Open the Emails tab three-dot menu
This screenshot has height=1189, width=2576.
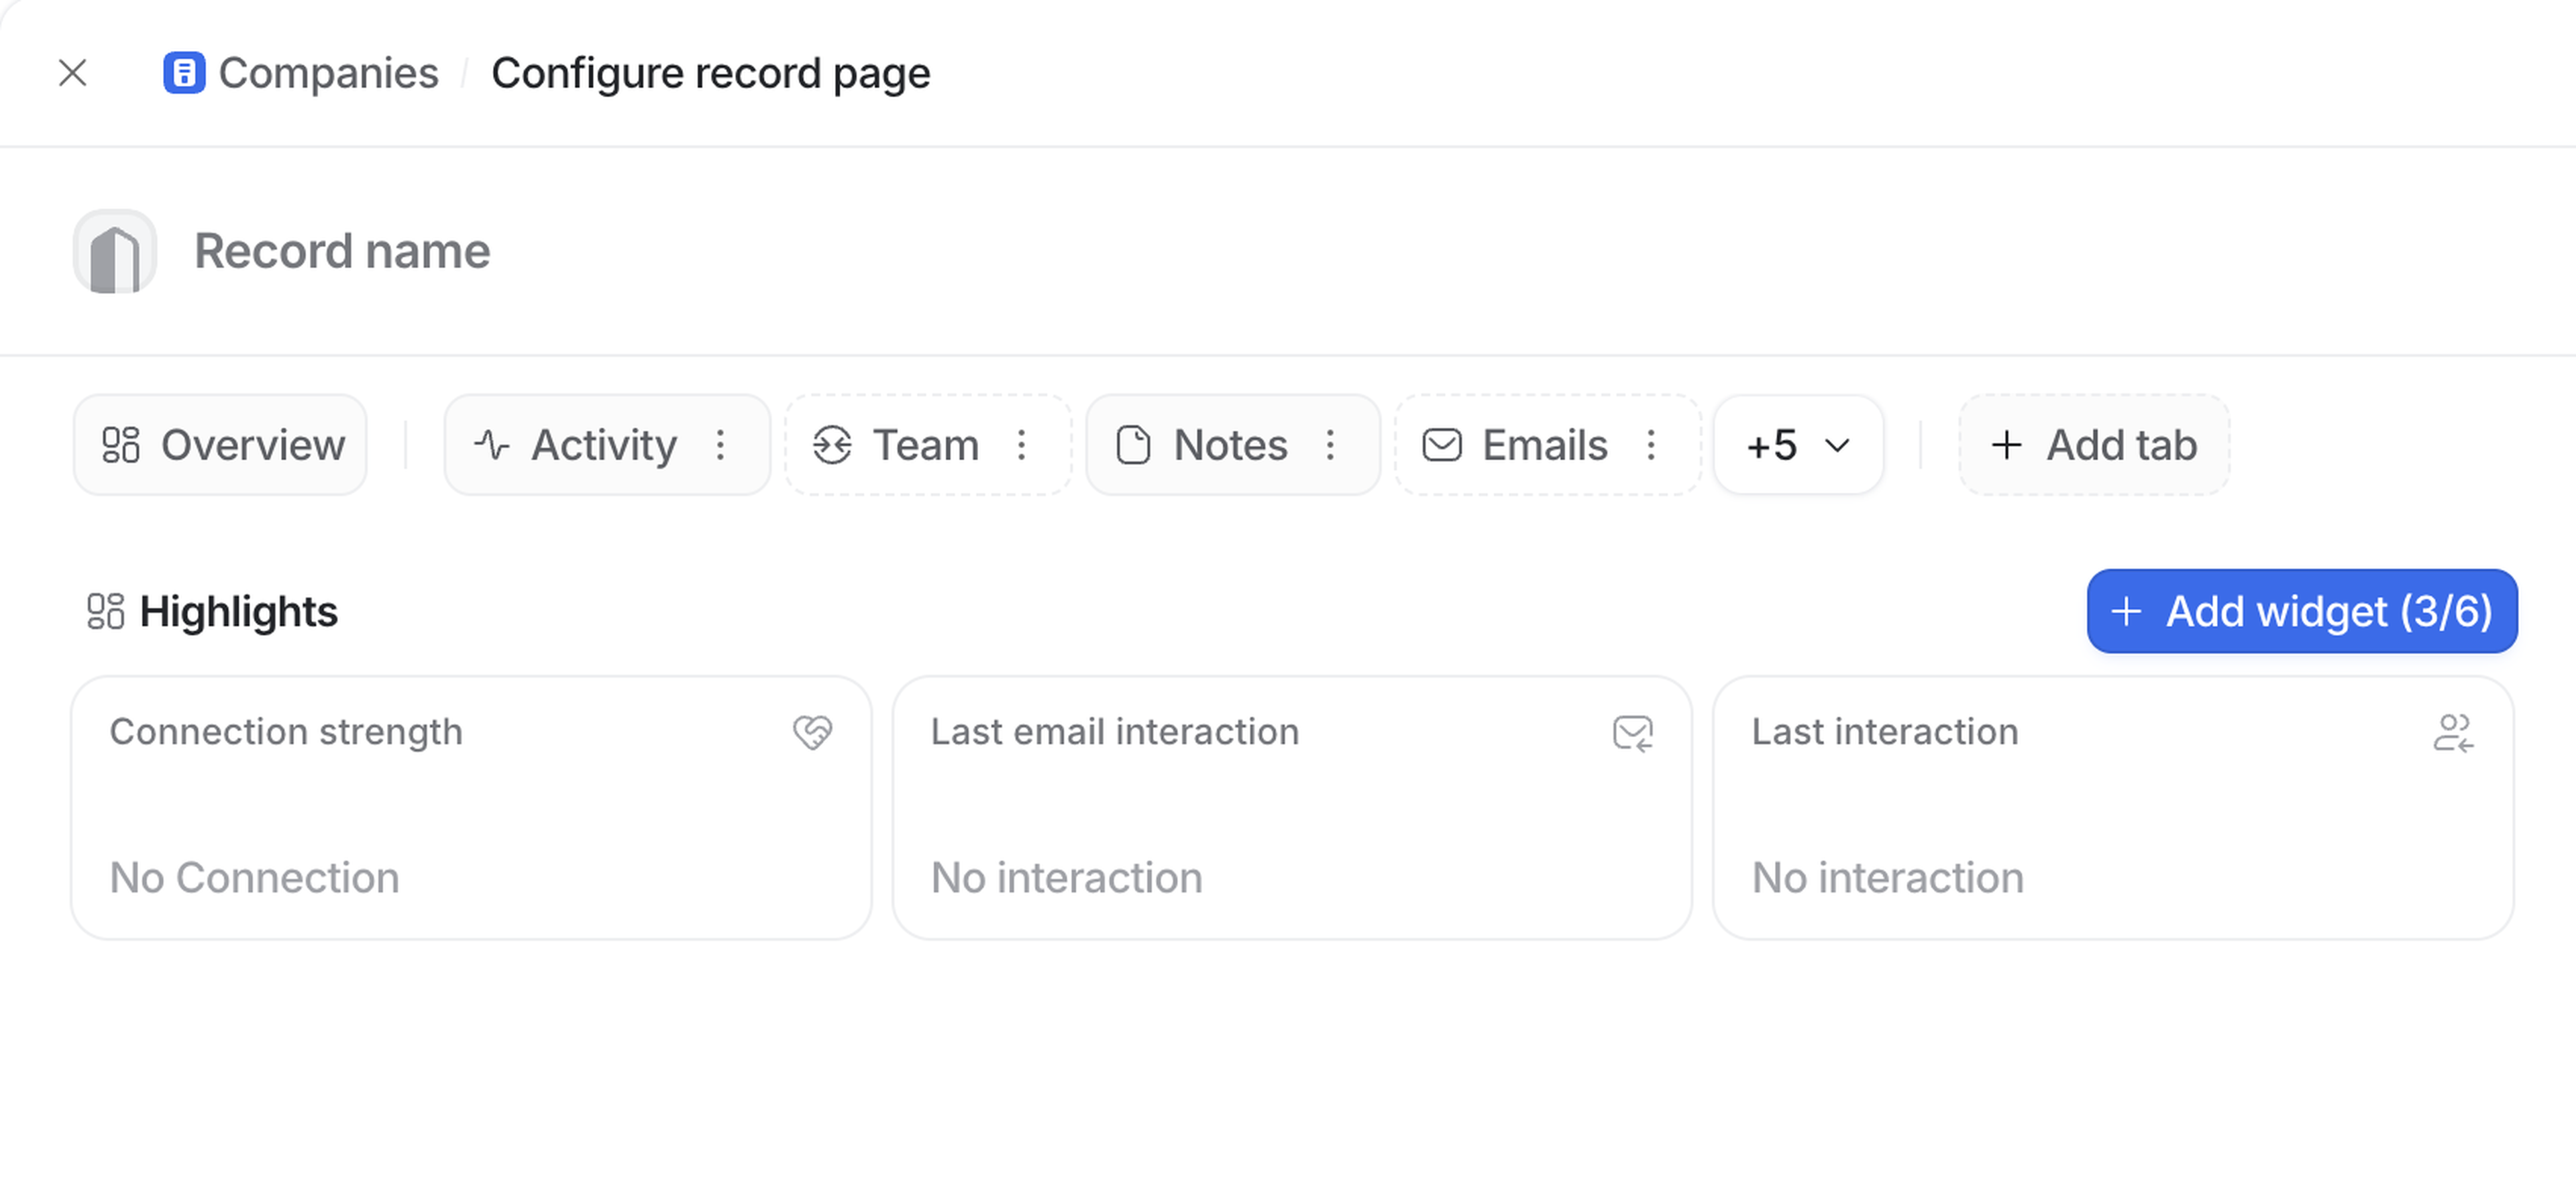(1651, 445)
